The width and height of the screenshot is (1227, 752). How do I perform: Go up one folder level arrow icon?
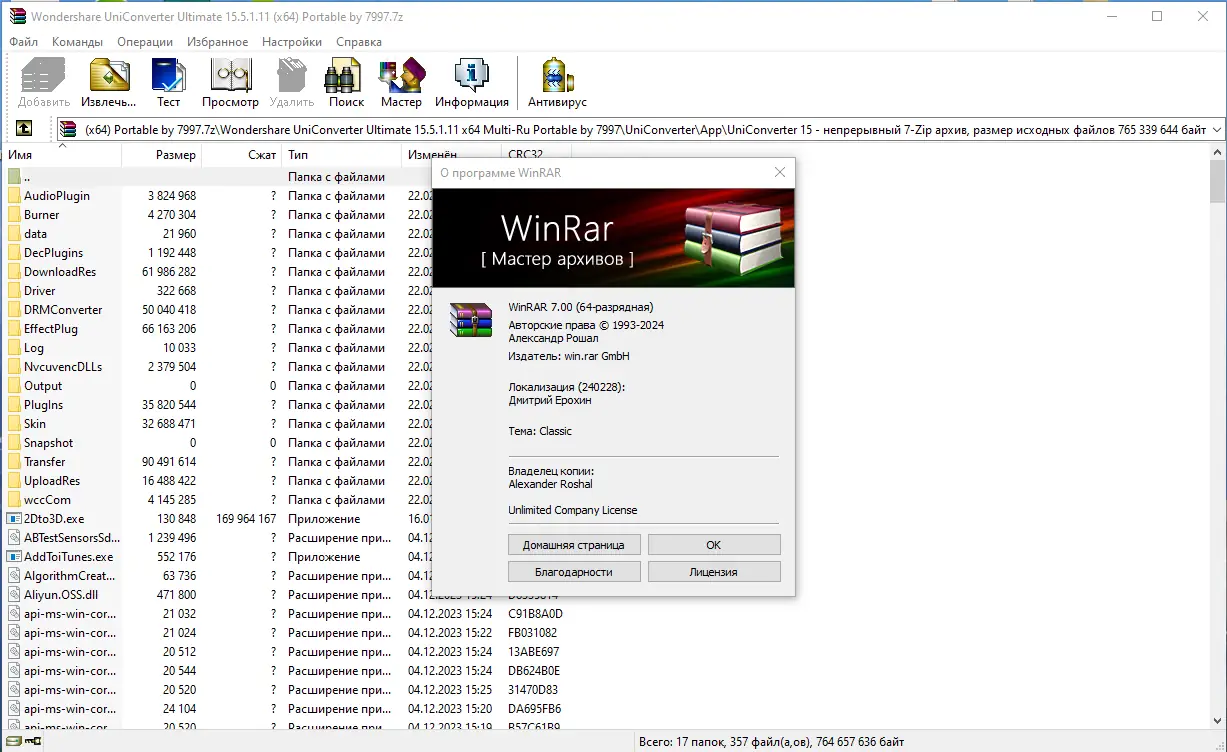click(24, 129)
